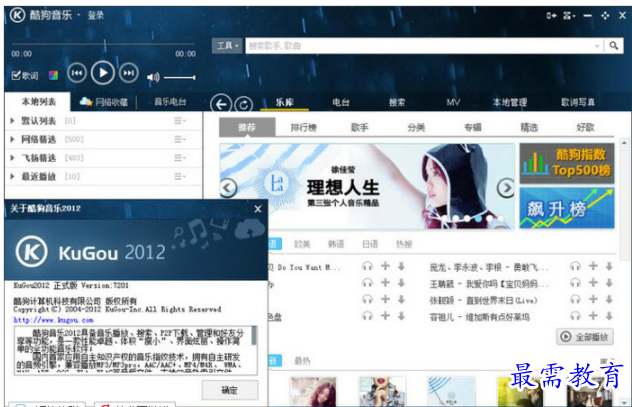Open the 网络收藏 cloud tab
This screenshot has width=632, height=407.
coord(104,102)
